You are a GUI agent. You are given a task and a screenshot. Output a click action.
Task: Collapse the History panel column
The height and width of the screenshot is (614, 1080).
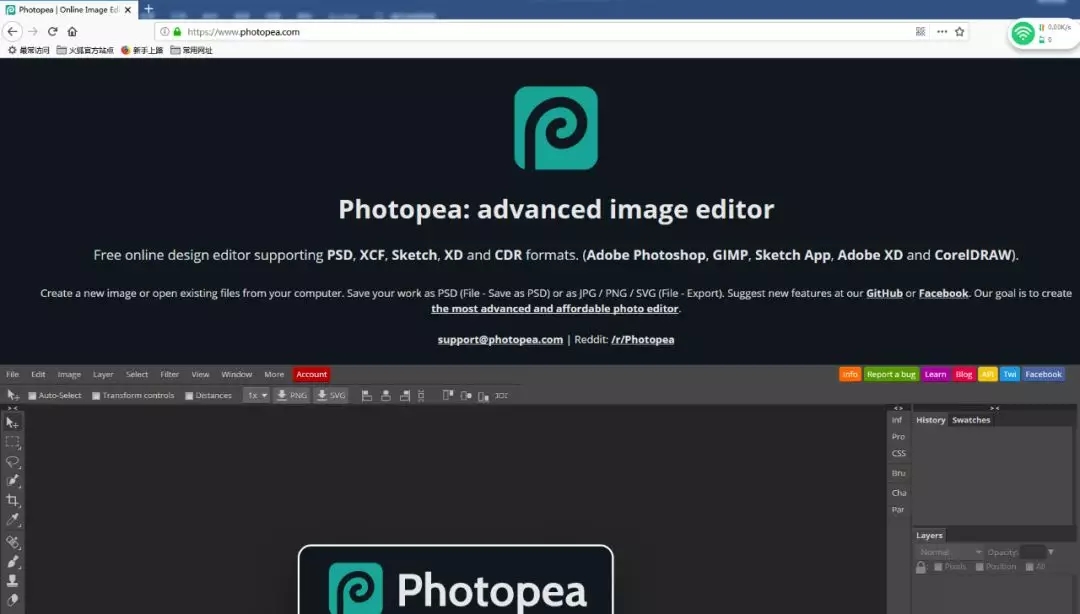(994, 408)
